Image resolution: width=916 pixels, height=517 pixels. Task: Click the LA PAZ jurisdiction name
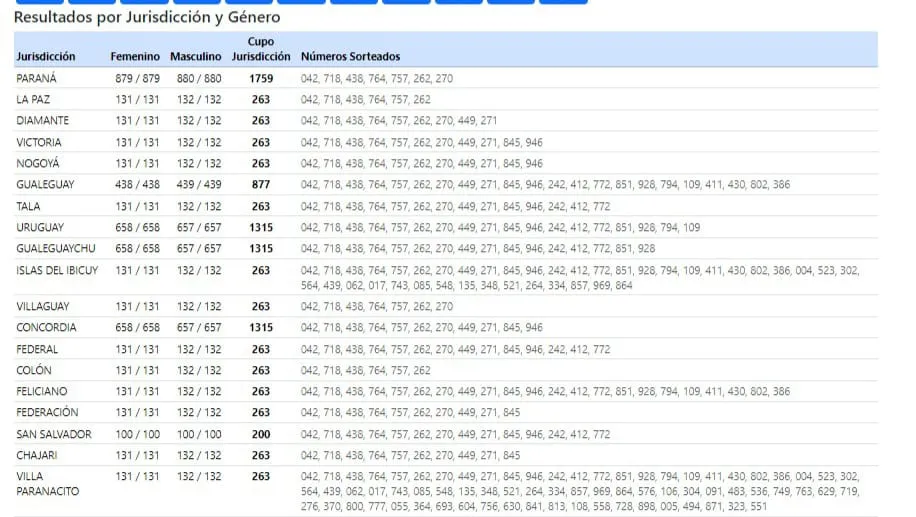[x=33, y=100]
